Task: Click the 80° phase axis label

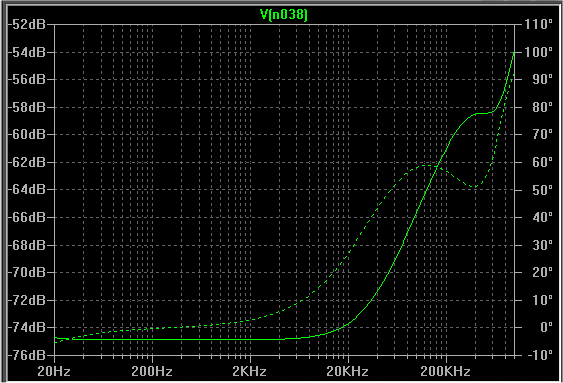Action: [542, 107]
